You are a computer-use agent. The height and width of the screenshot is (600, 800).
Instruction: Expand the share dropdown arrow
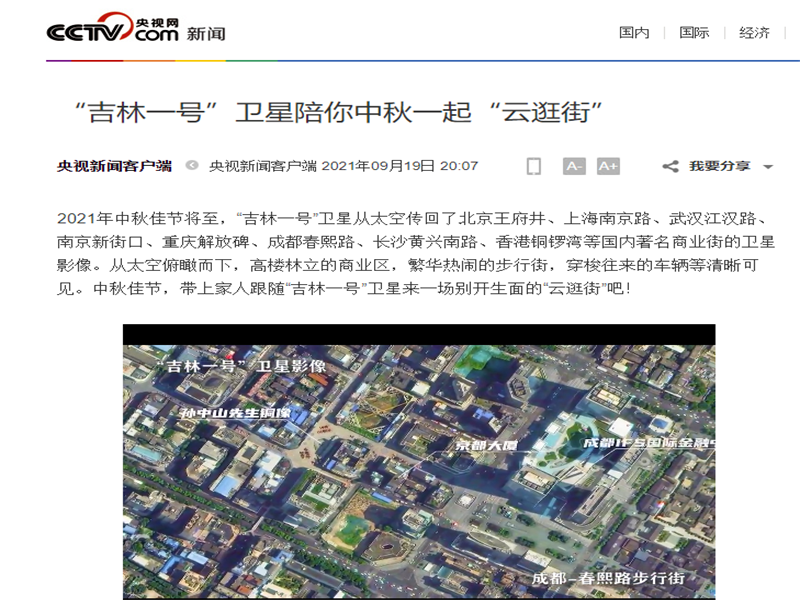pos(768,167)
